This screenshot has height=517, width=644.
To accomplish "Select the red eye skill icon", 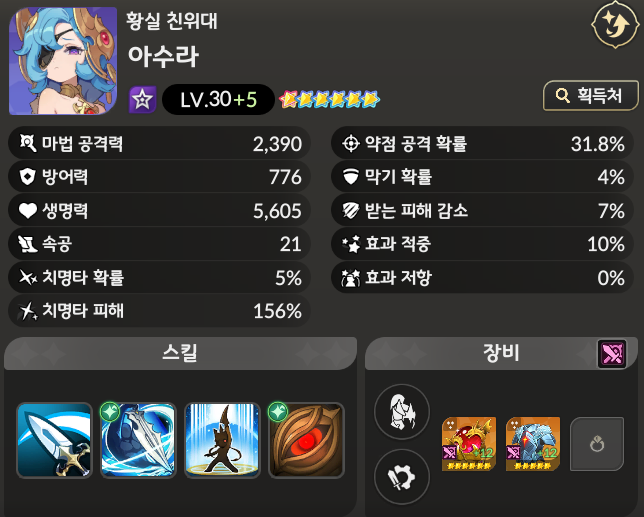I will [x=306, y=440].
